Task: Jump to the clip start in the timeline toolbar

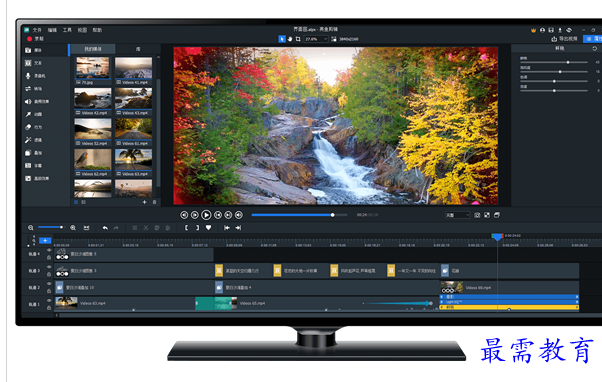Action: [x=227, y=228]
